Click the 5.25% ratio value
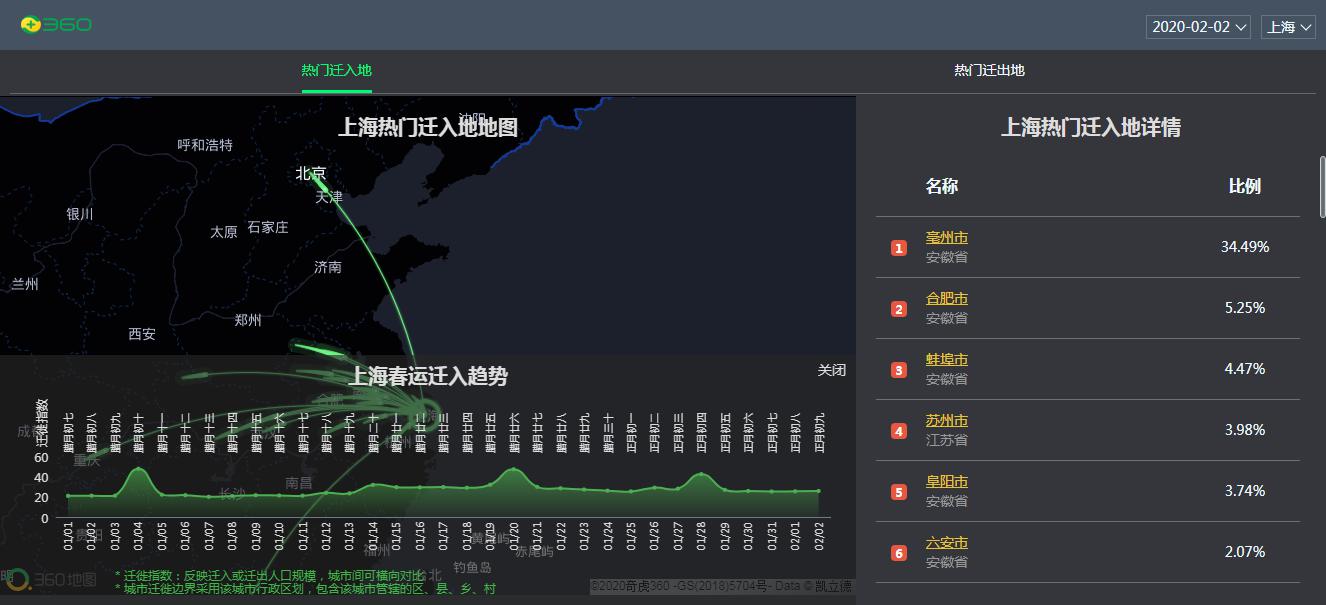 click(x=1245, y=308)
